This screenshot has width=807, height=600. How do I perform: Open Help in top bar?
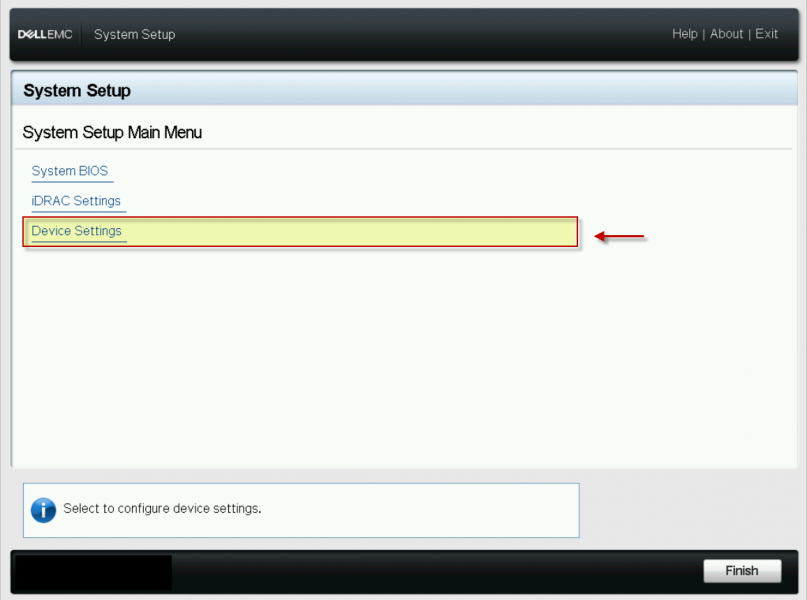click(x=685, y=34)
